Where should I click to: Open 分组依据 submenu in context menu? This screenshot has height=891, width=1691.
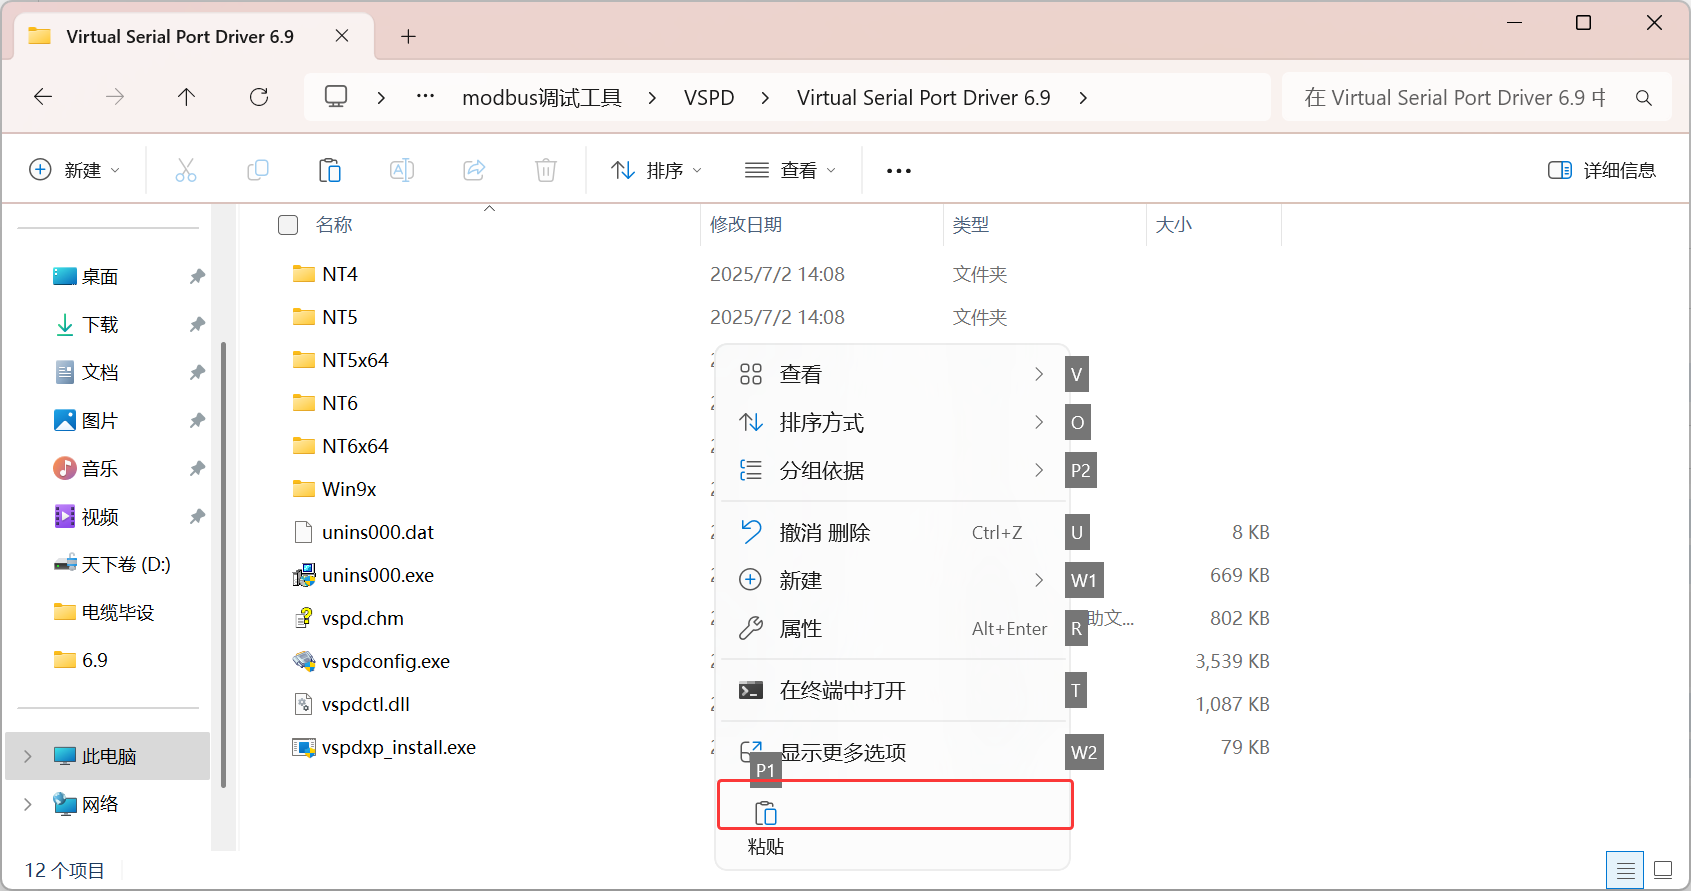click(894, 470)
